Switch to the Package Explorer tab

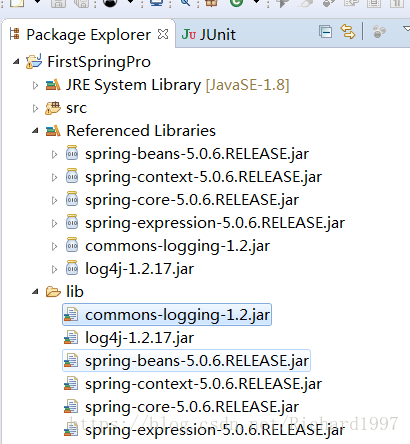tap(88, 35)
